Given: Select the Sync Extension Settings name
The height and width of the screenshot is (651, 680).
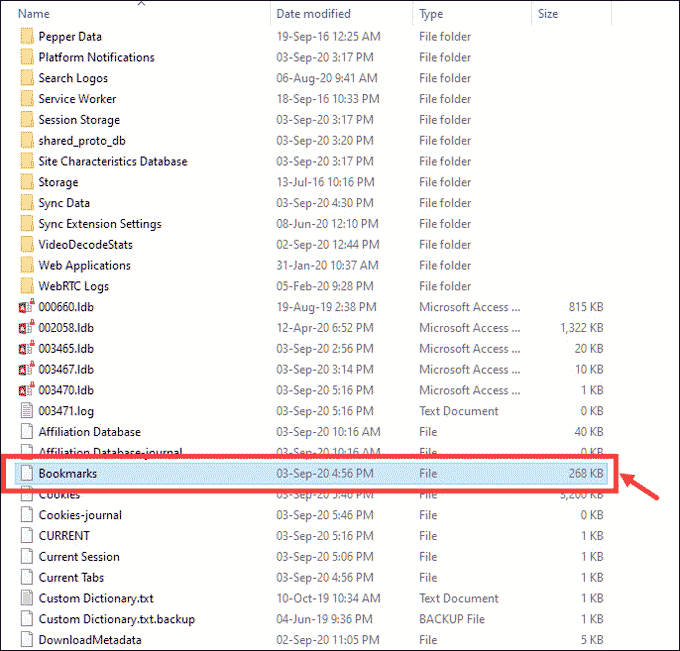Looking at the screenshot, I should click(x=100, y=224).
